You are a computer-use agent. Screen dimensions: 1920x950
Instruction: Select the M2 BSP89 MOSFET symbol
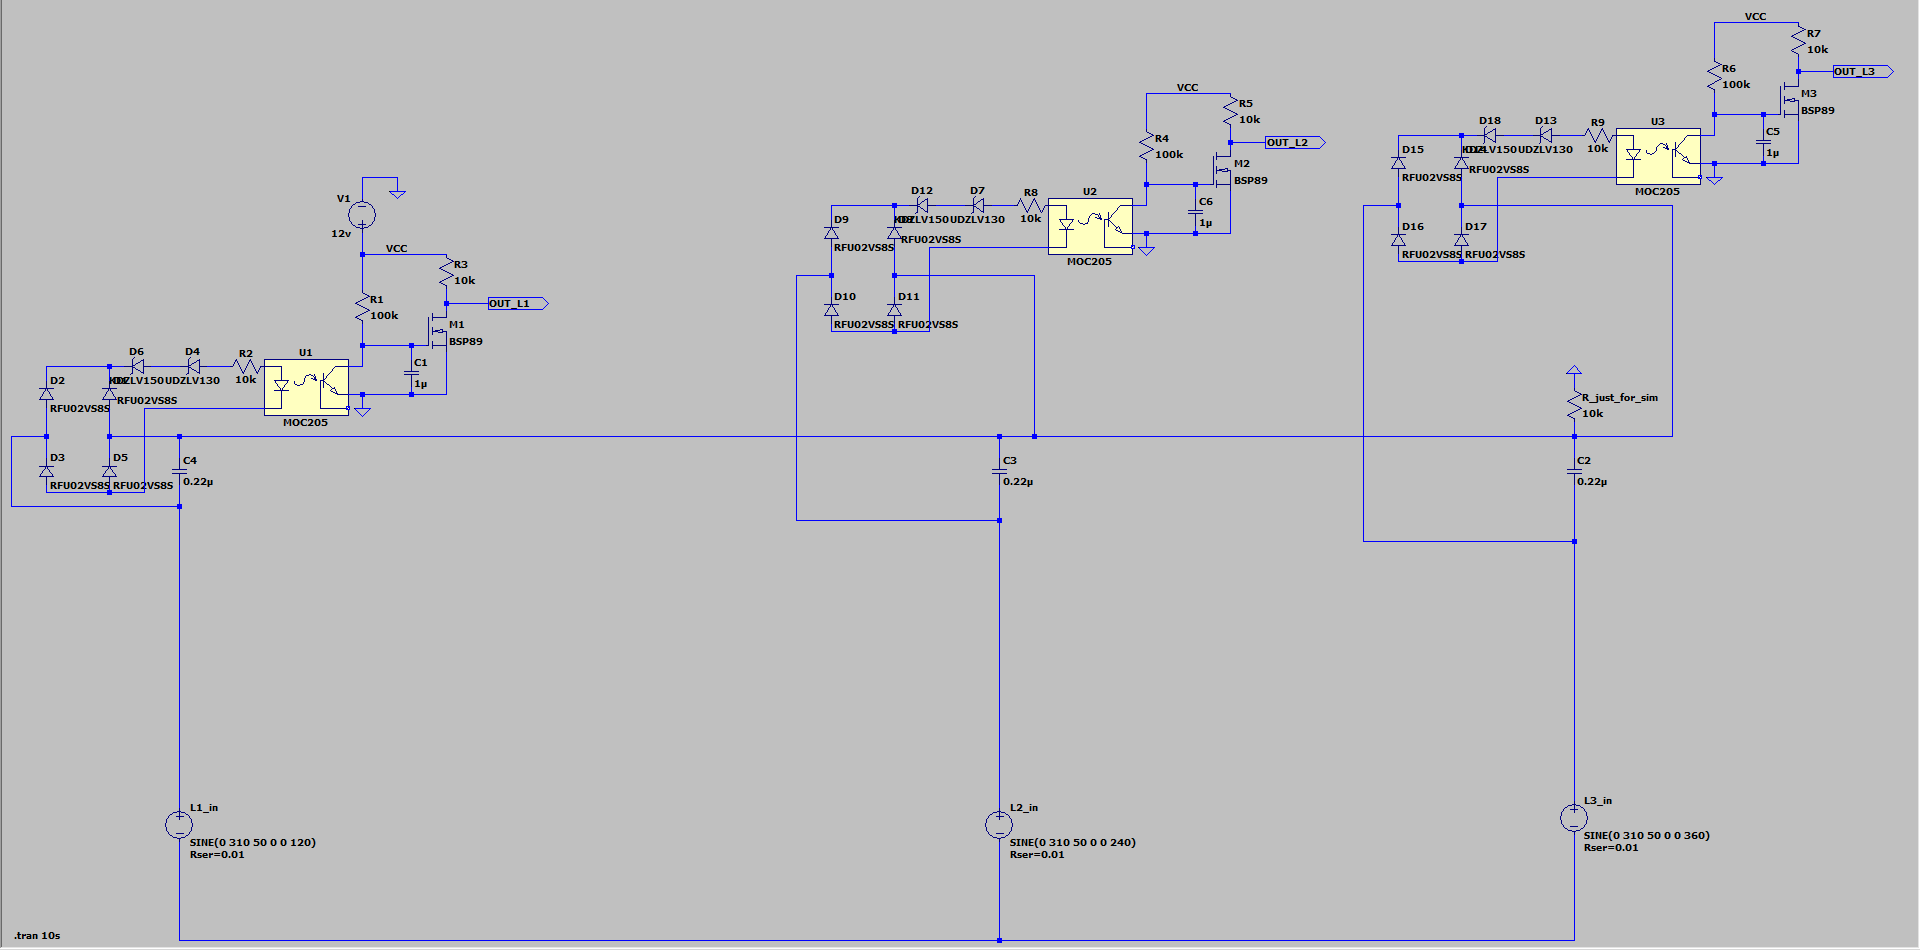[x=1222, y=170]
